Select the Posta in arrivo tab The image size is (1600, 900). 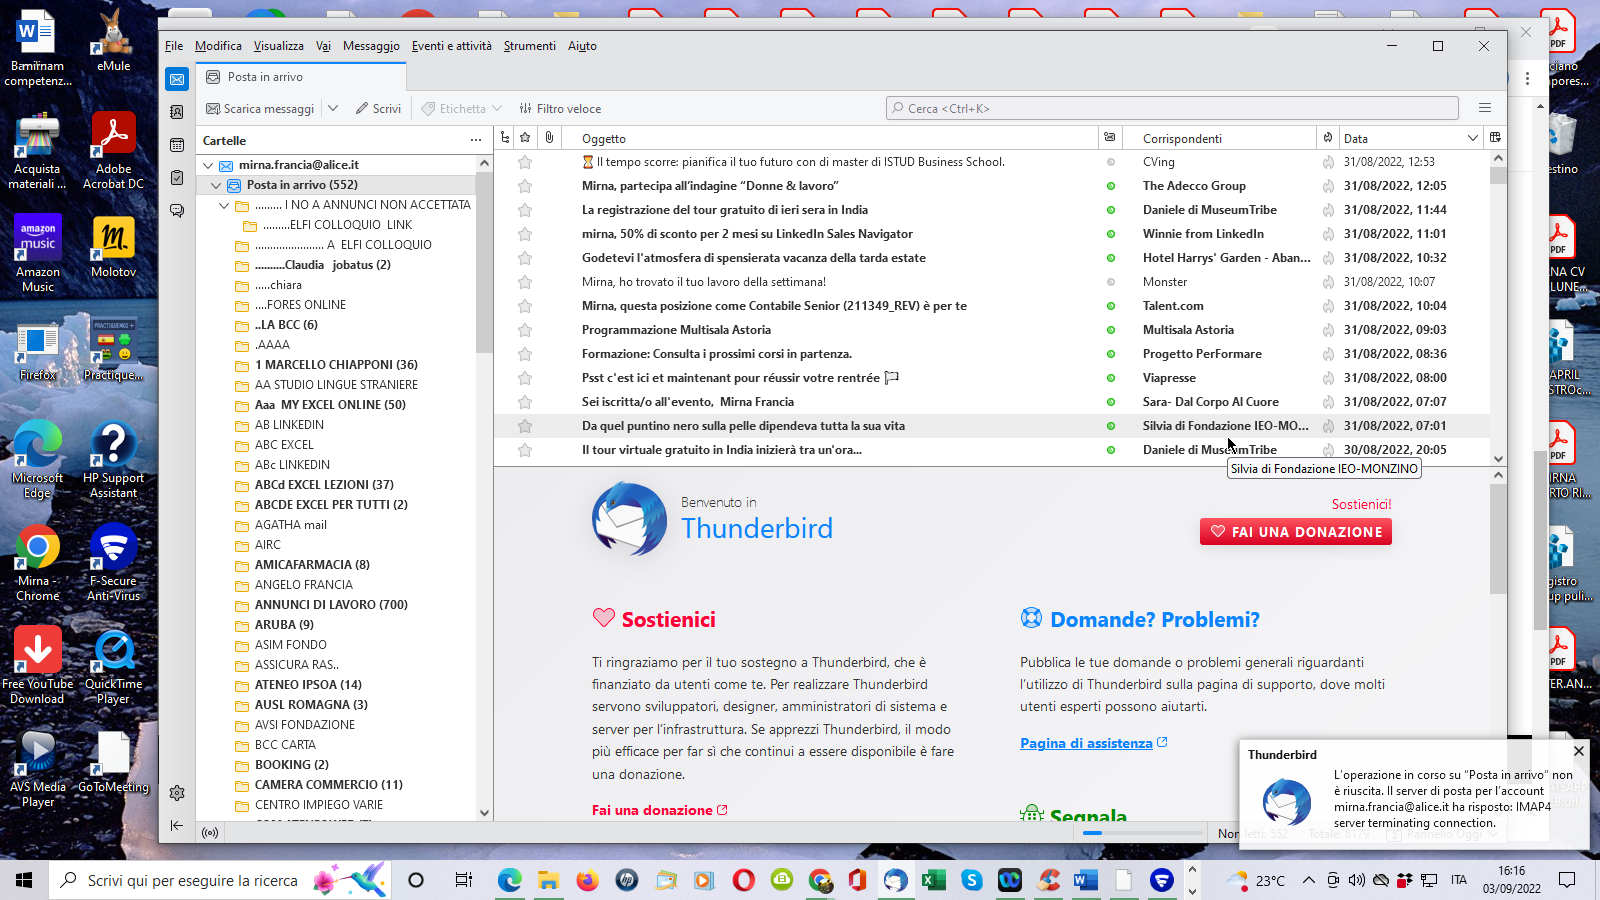(300, 77)
